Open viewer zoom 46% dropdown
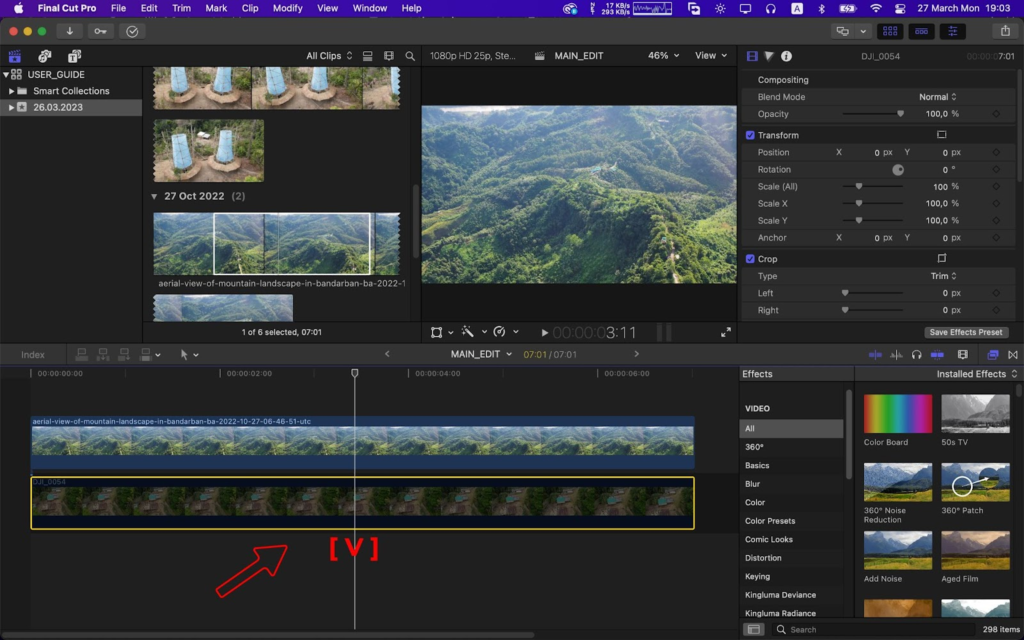This screenshot has width=1024, height=640. coord(663,56)
